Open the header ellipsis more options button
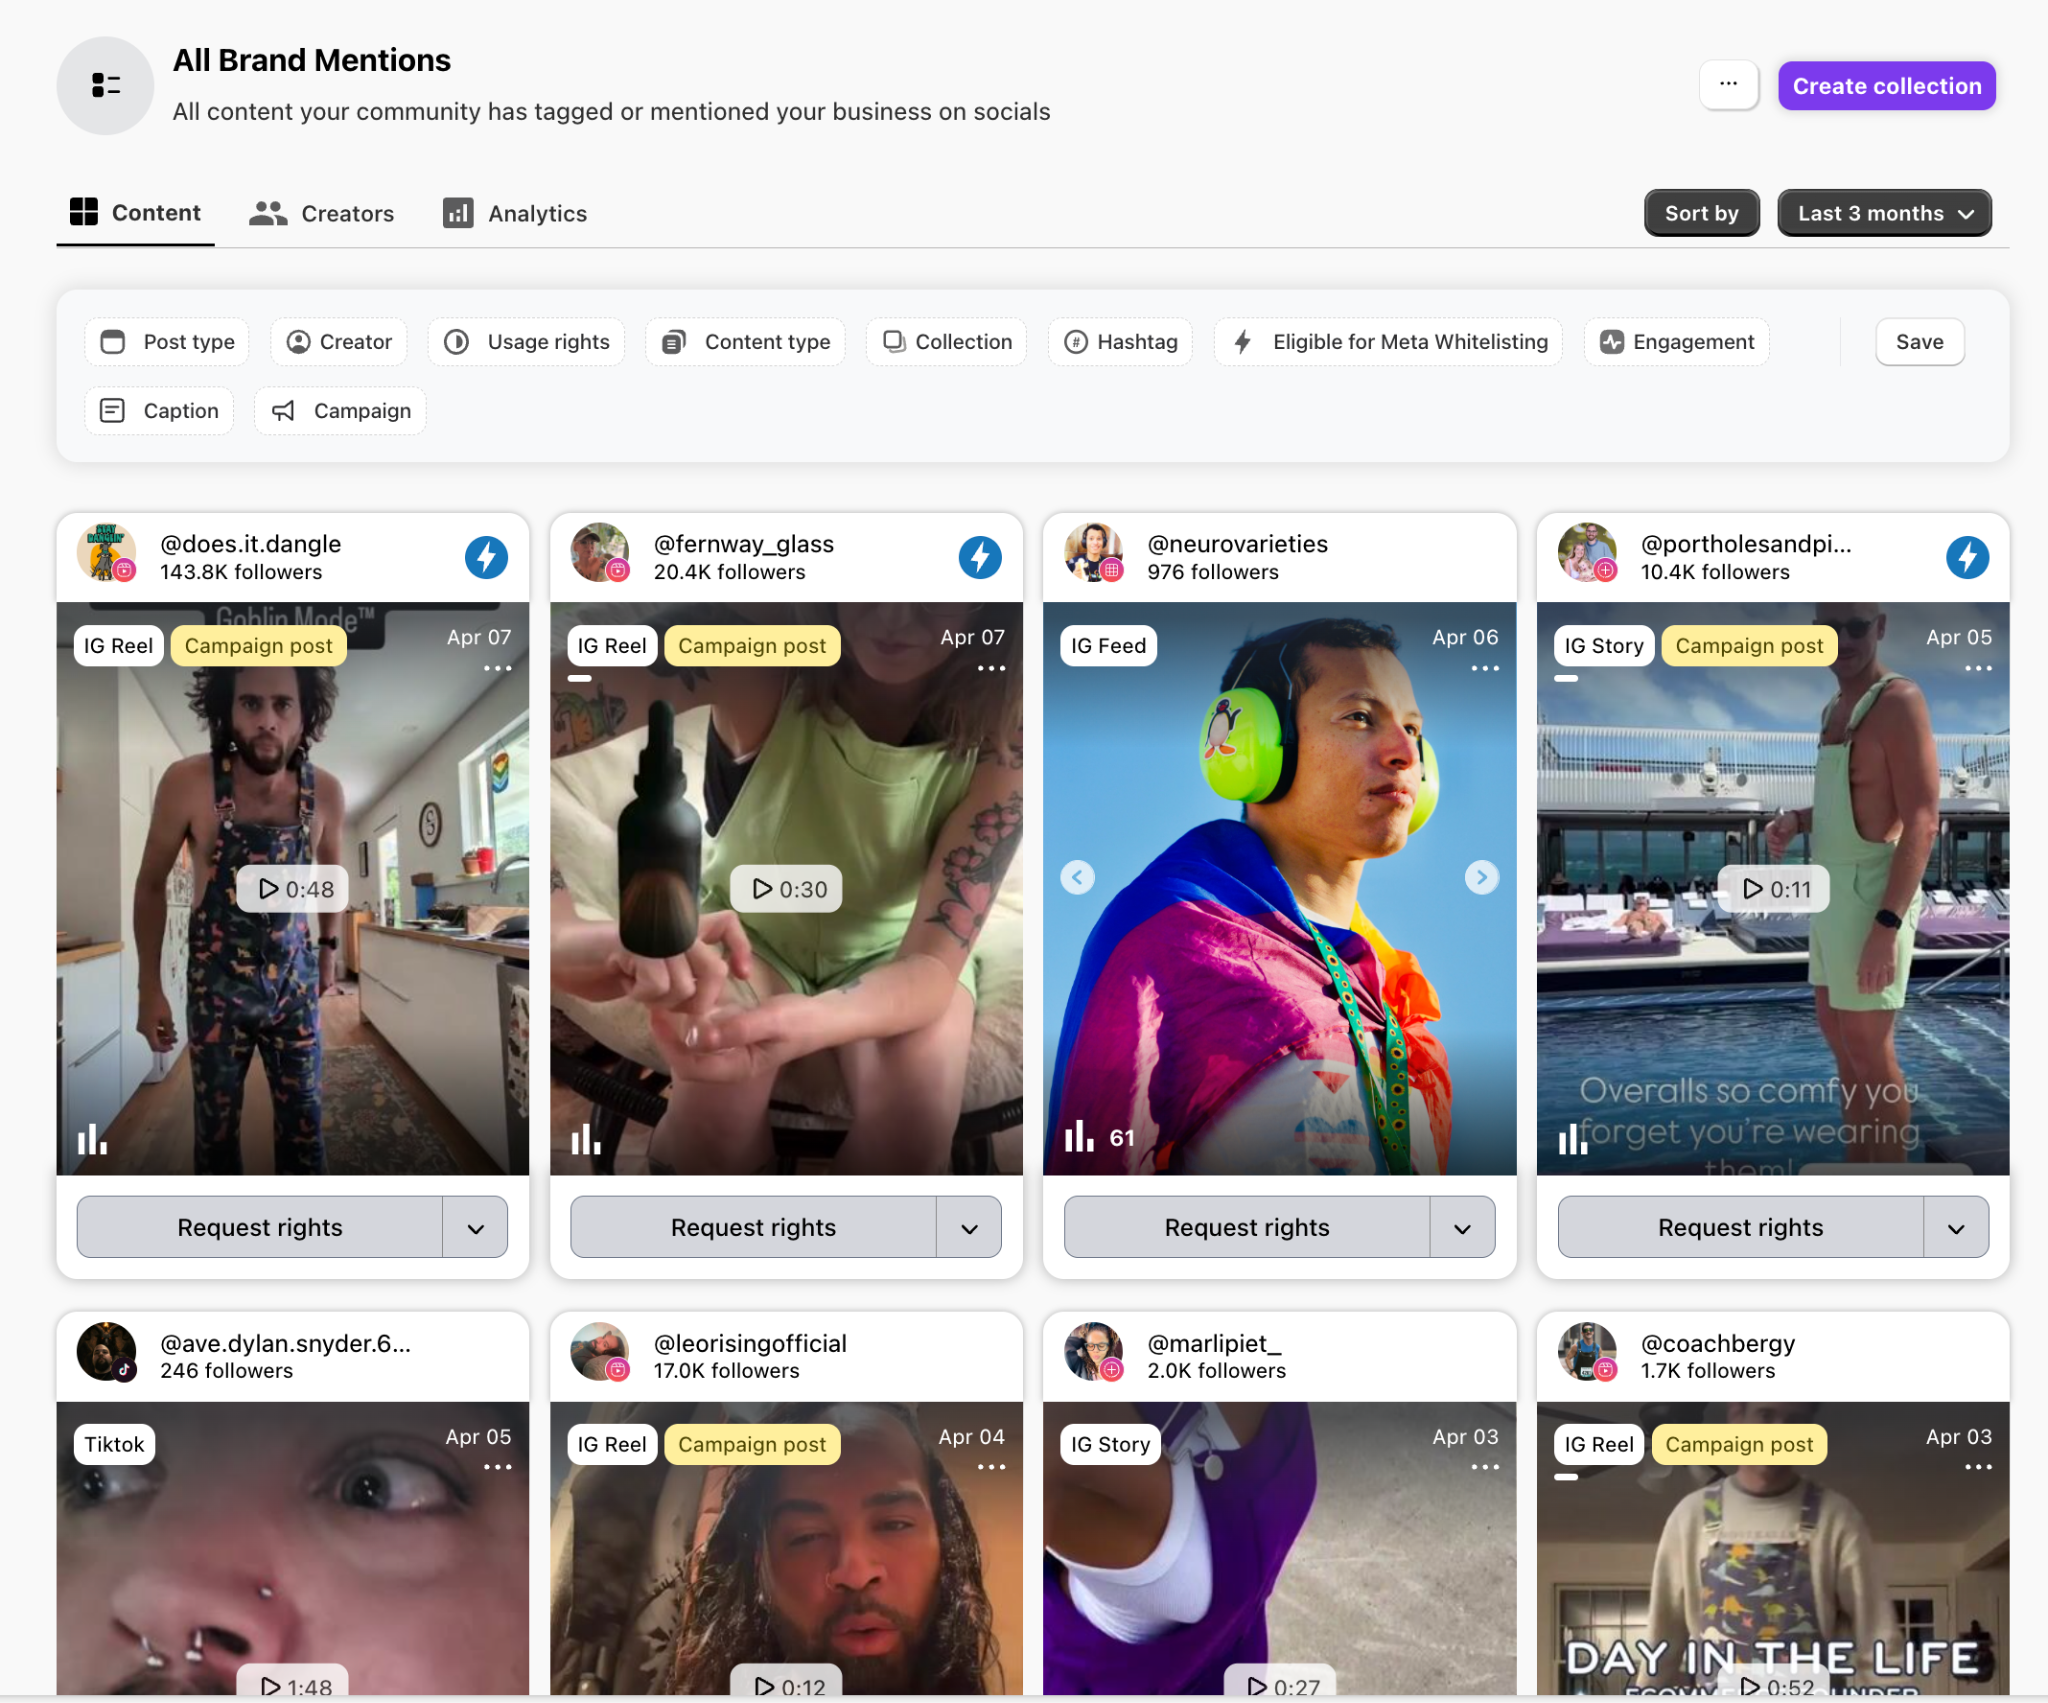 (x=1728, y=85)
